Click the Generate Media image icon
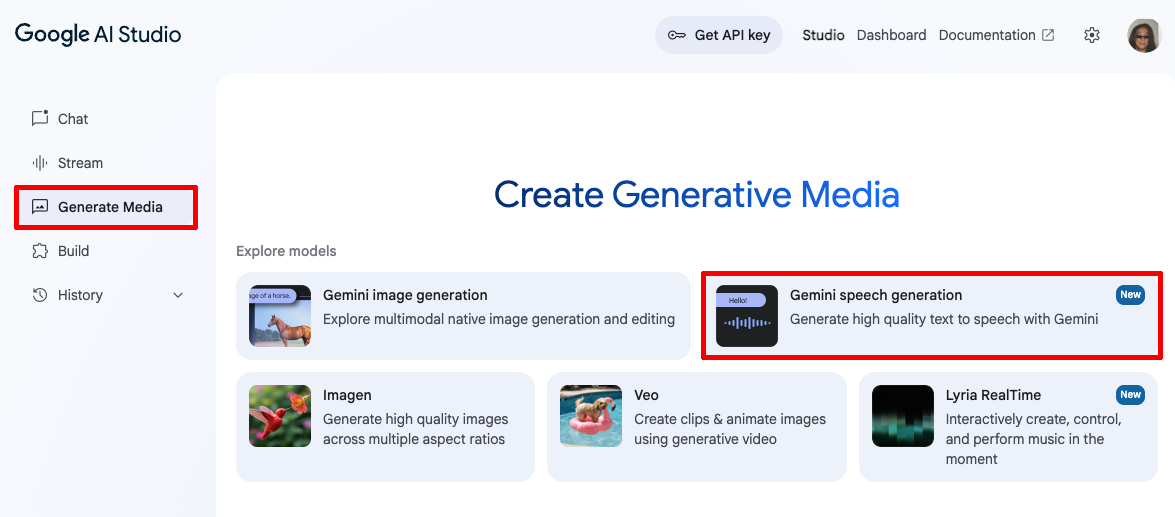1175x517 pixels. click(40, 207)
